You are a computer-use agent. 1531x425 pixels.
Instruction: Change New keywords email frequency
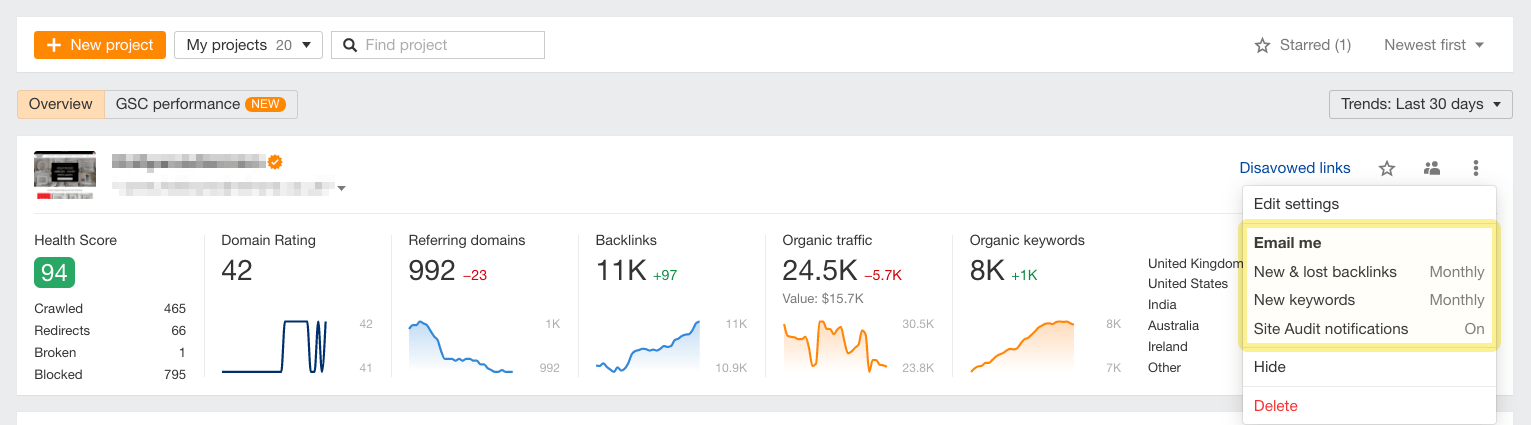1456,300
